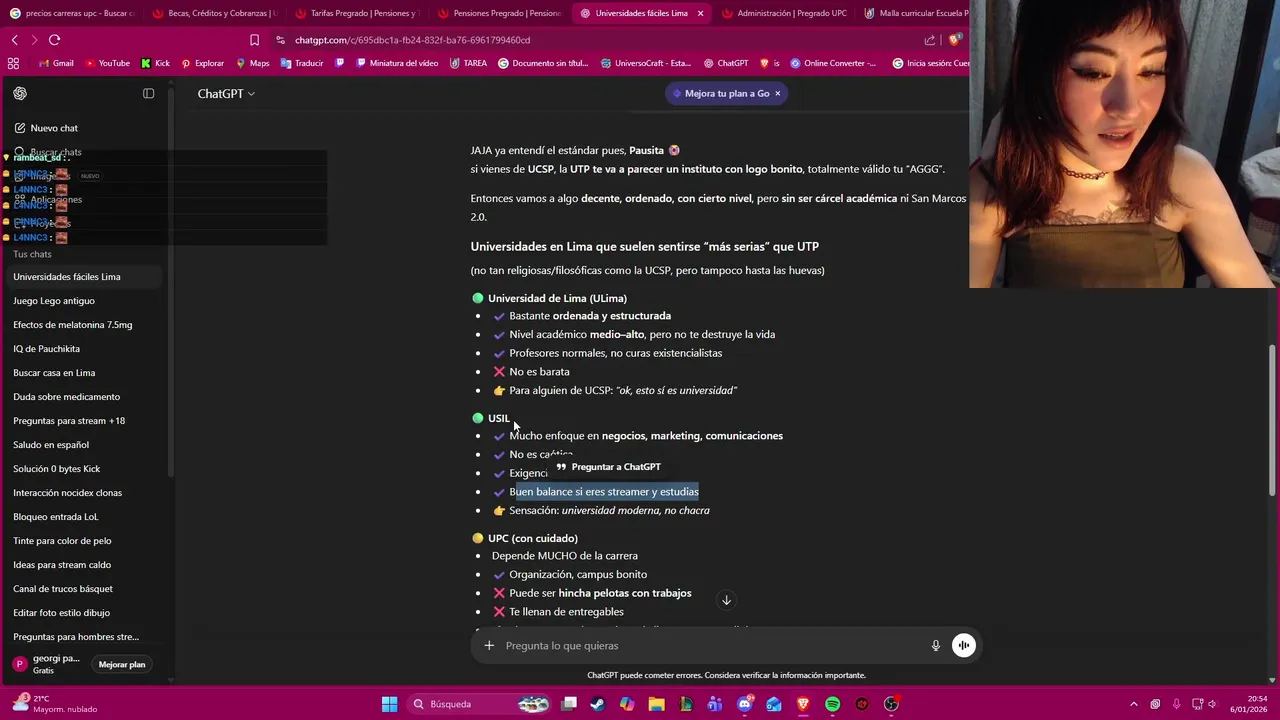Viewport: 1280px width, 720px height.
Task: Open Solución 0 bytes Kick chat
Action: click(x=57, y=469)
